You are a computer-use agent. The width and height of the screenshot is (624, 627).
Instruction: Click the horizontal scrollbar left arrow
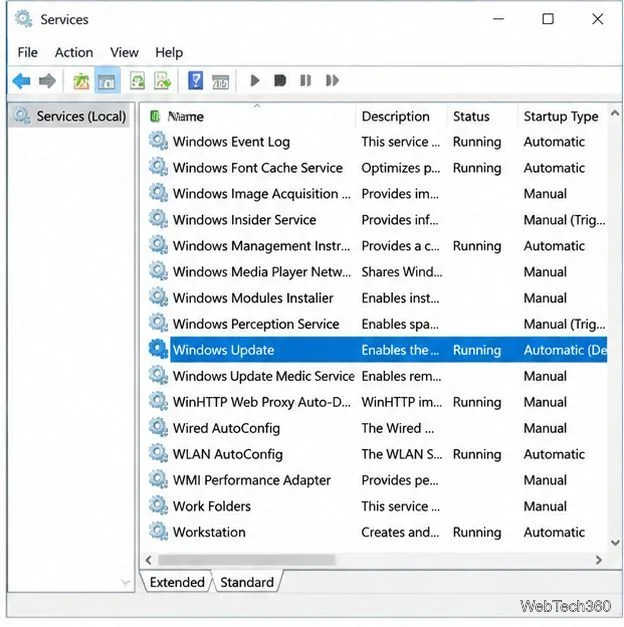click(148, 560)
